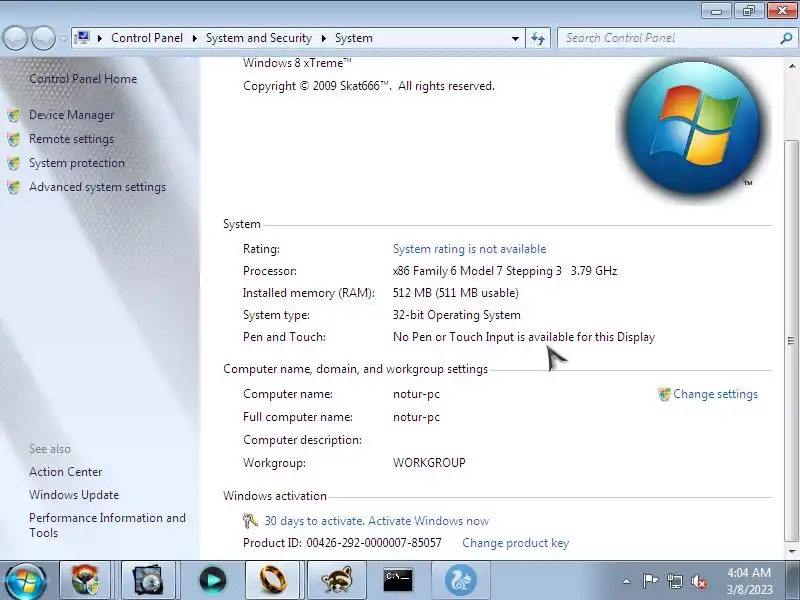The image size is (800, 600).
Task: Open the media player taskbar icon
Action: pos(213,580)
